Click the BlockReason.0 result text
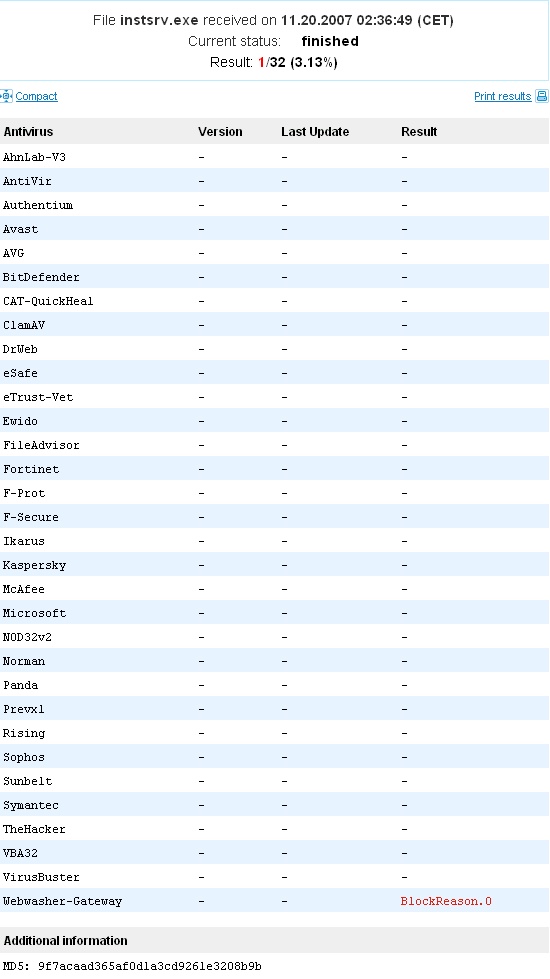Image resolution: width=550 pixels, height=979 pixels. pyautogui.click(x=446, y=901)
